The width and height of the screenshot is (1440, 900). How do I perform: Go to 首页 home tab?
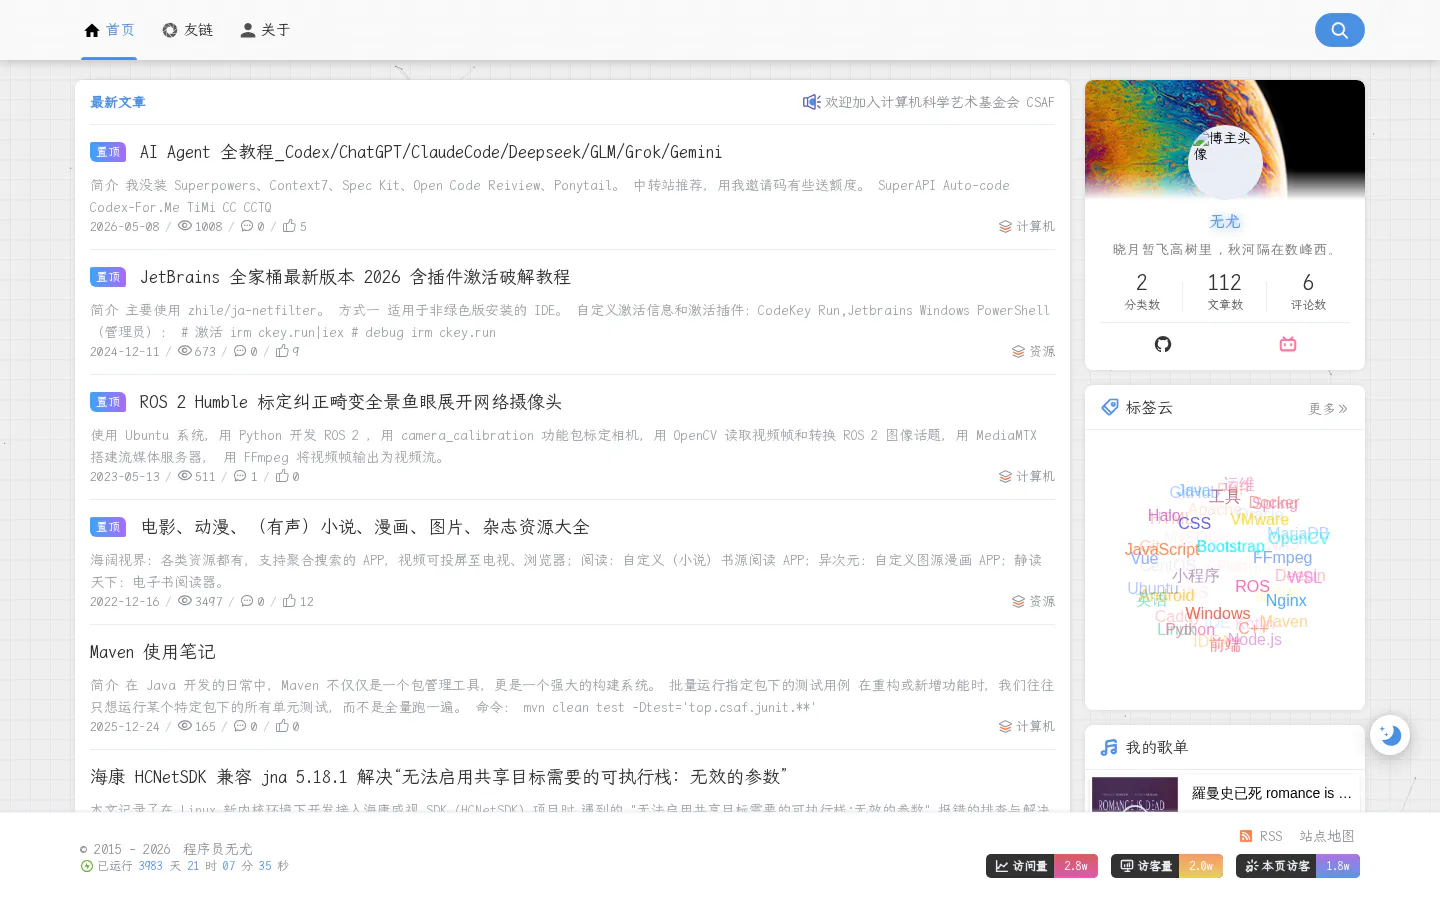coord(109,30)
